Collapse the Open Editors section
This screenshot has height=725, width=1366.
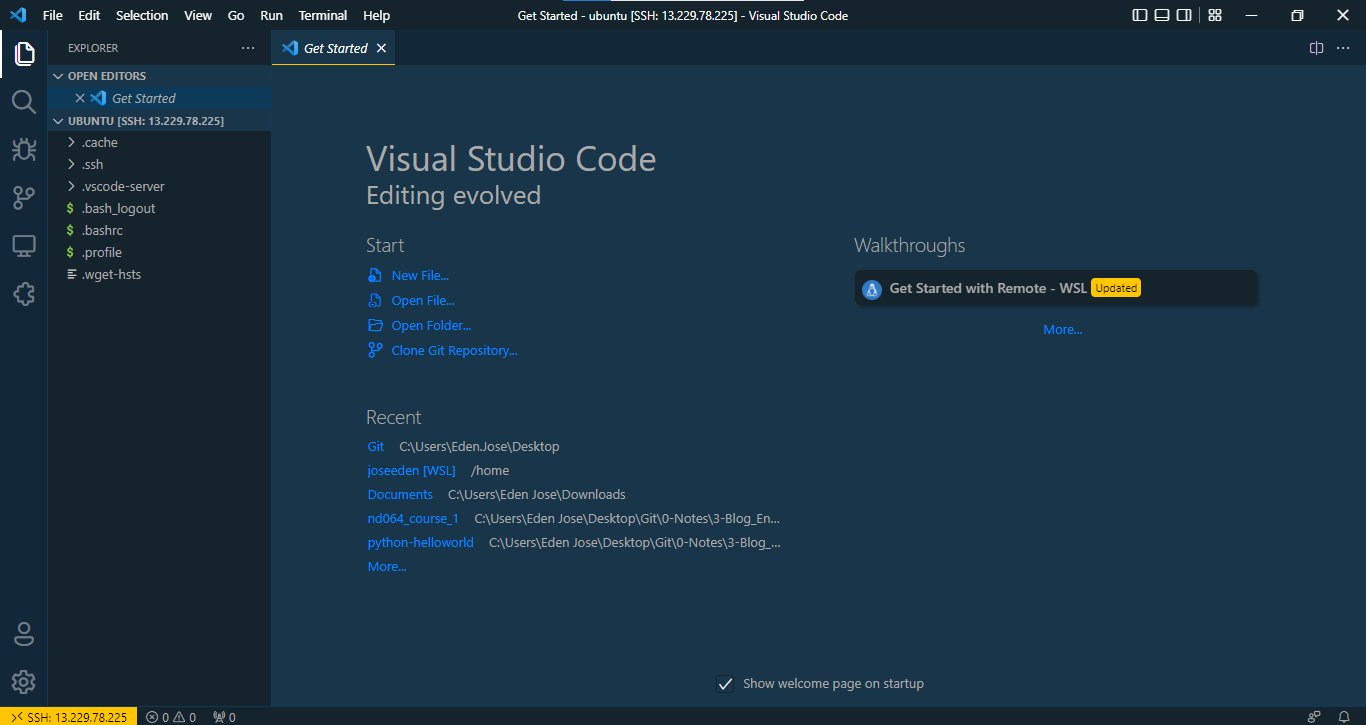click(106, 76)
